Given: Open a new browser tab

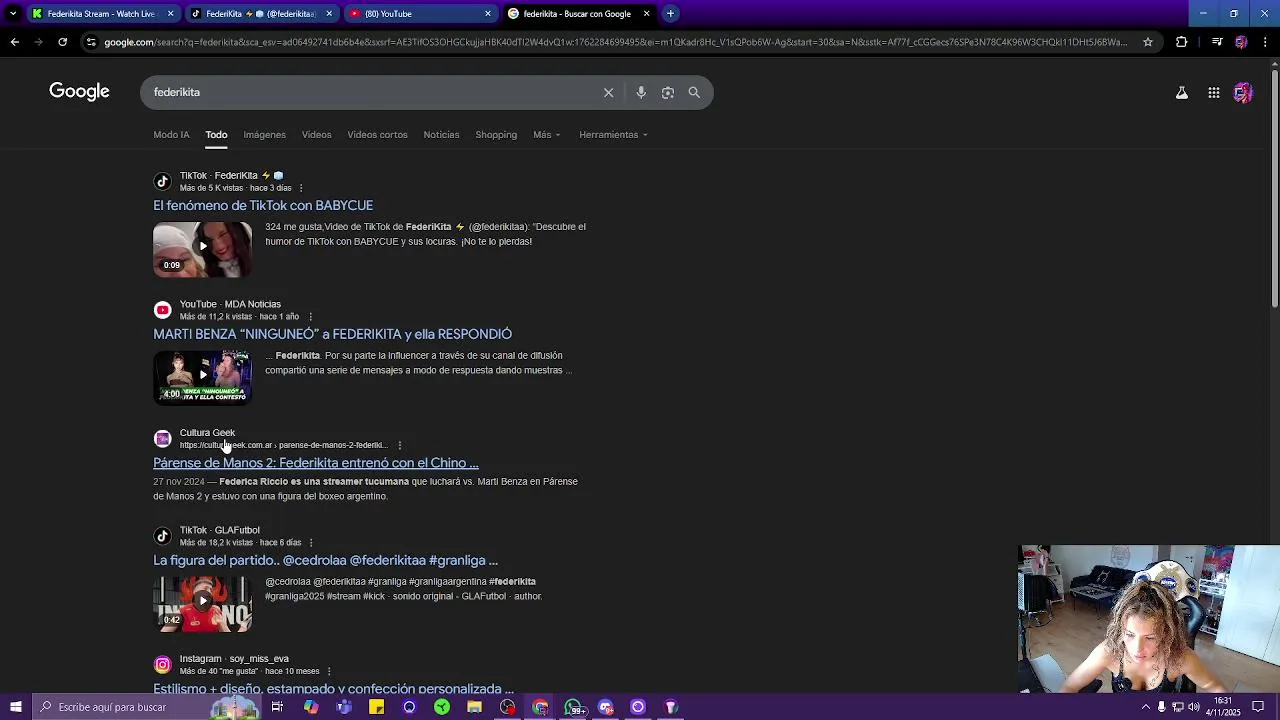Looking at the screenshot, I should pos(670,14).
